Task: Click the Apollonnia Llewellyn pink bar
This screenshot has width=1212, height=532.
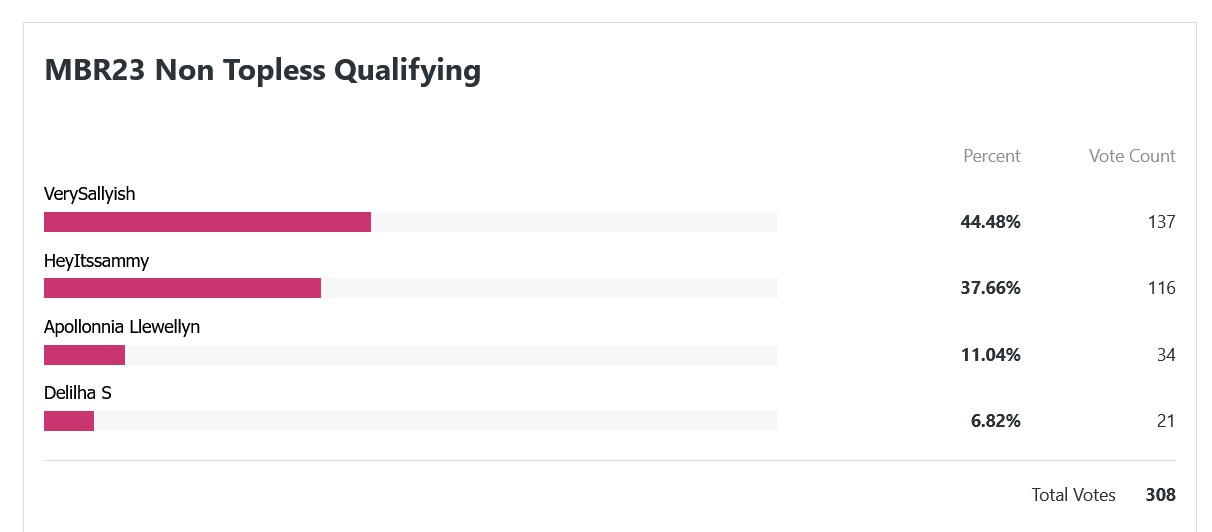Action: [84, 355]
